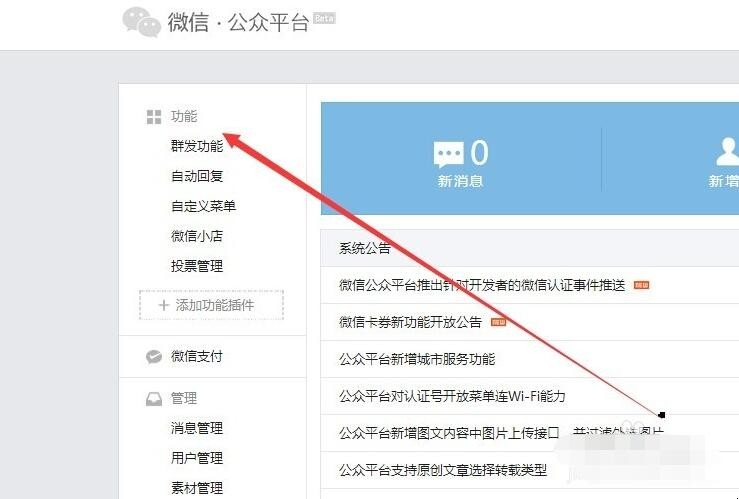The image size is (739, 499).
Task: Open 微信小店 in the sidebar
Action: (197, 236)
